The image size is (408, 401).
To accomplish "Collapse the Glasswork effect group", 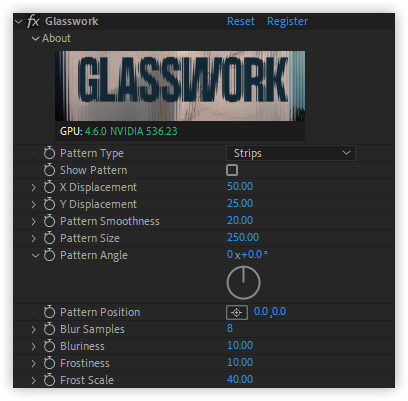I will coord(19,22).
